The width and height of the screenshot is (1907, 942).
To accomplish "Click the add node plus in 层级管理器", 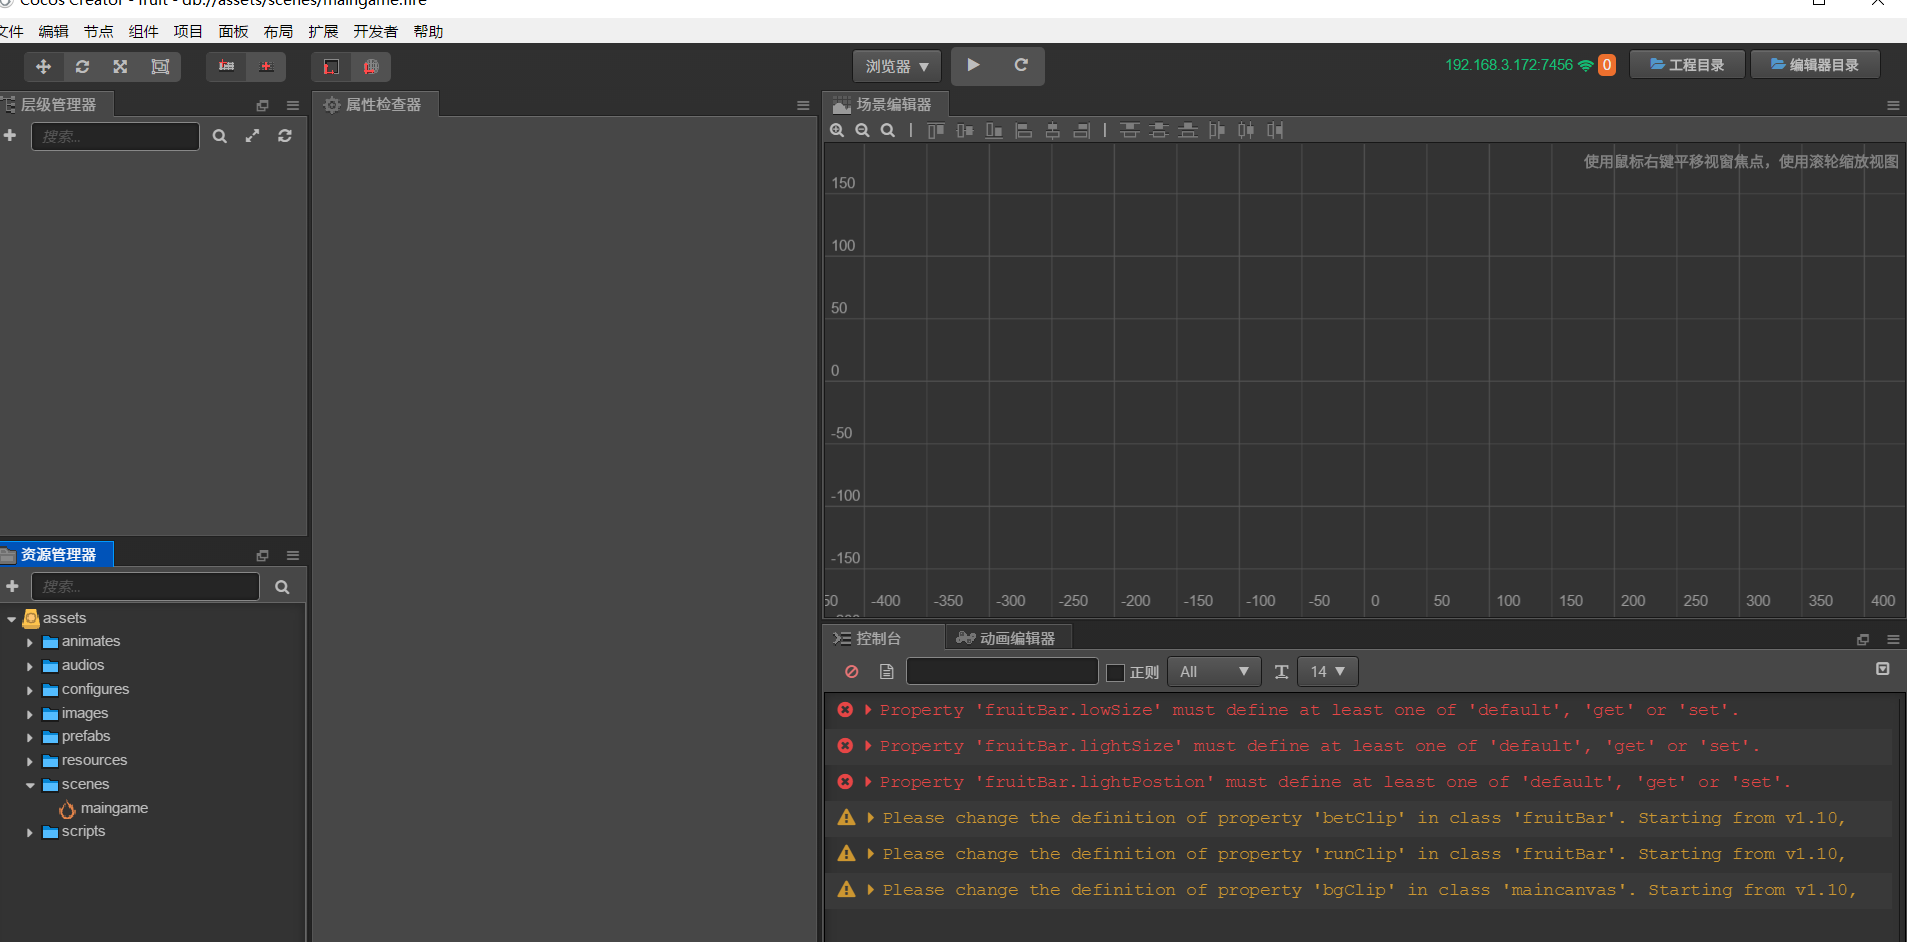I will (11, 136).
